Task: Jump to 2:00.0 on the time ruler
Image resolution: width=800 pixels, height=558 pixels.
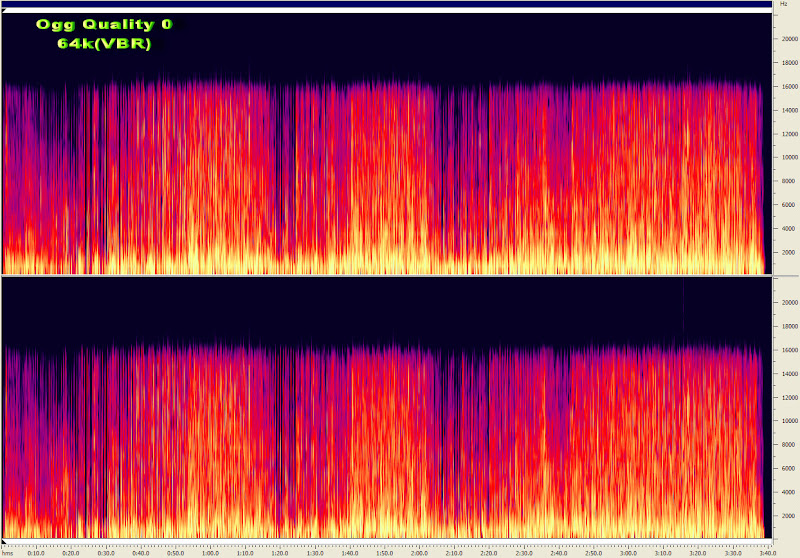Action: click(419, 552)
